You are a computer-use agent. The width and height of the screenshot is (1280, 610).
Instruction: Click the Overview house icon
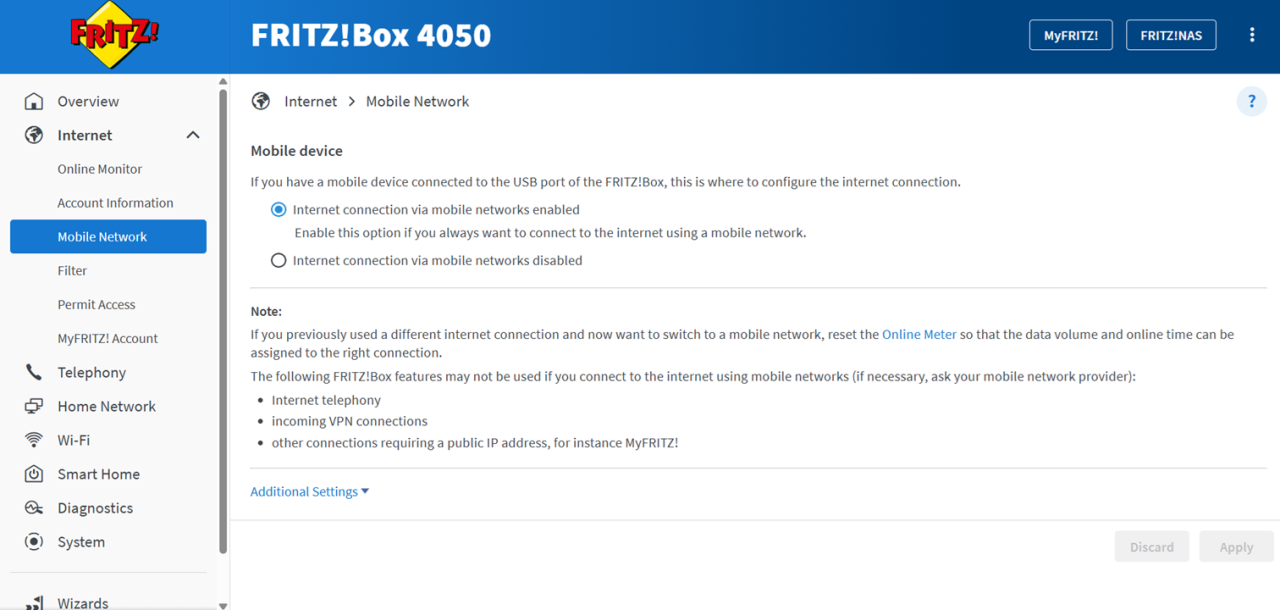(x=34, y=101)
